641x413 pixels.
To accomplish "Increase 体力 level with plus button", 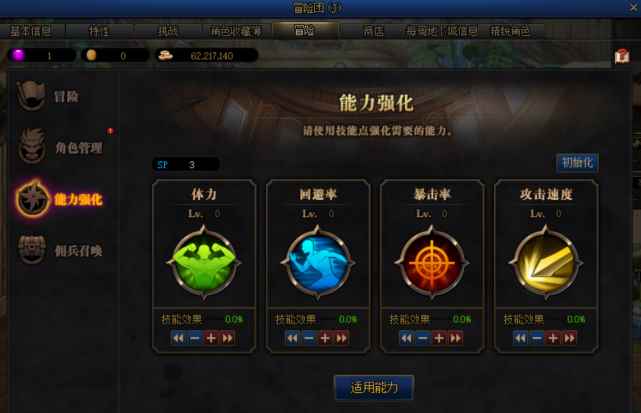I will (211, 338).
